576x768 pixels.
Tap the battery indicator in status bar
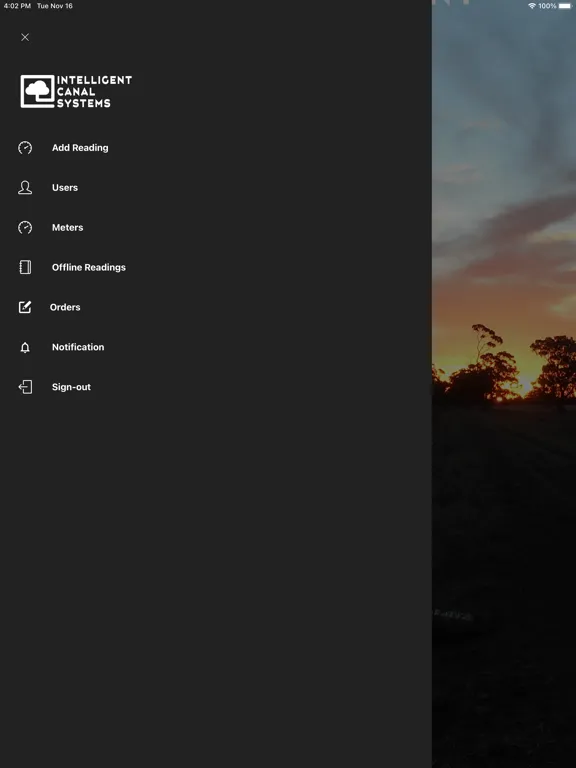pyautogui.click(x=565, y=6)
